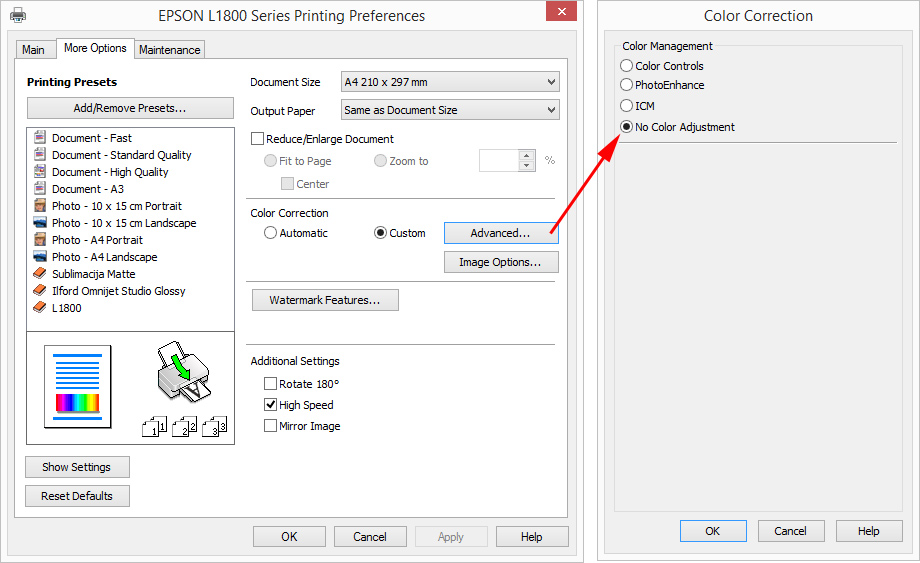The width and height of the screenshot is (920, 563).
Task: Open the Document Size dropdown
Action: pos(449,82)
